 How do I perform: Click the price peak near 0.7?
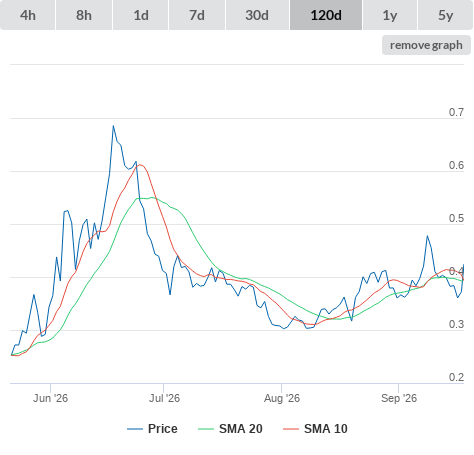(113, 126)
